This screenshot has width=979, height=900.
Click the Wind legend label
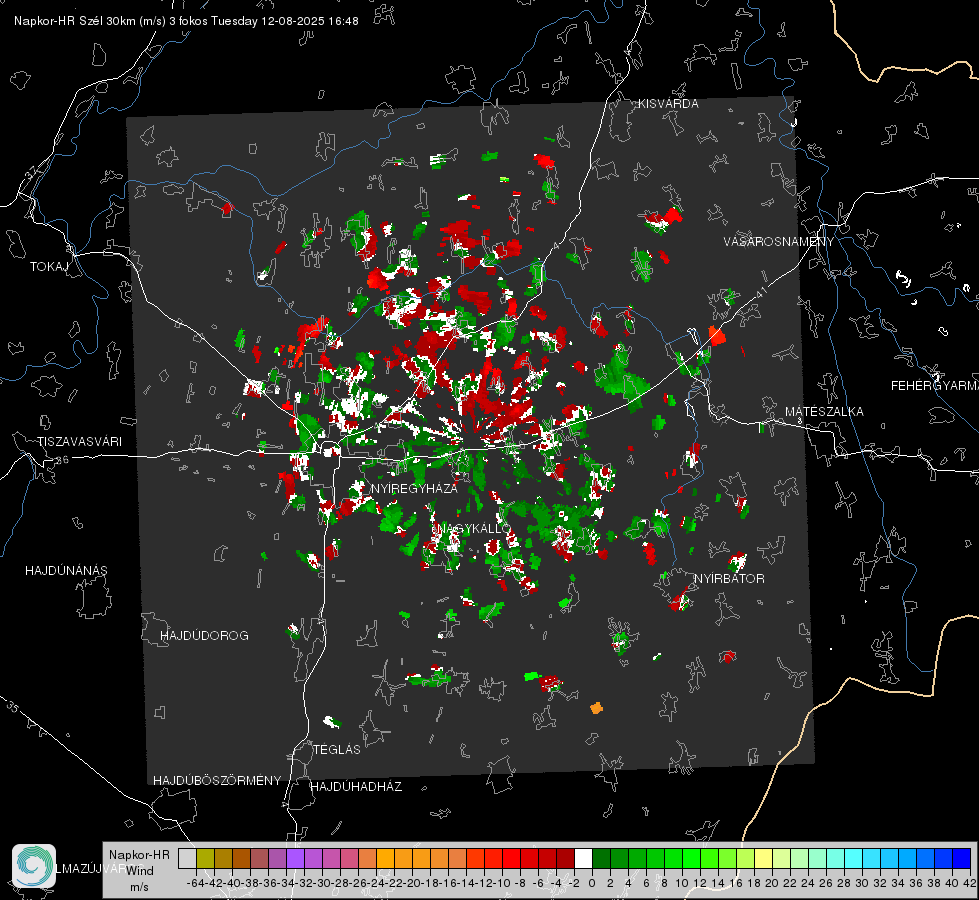140,871
